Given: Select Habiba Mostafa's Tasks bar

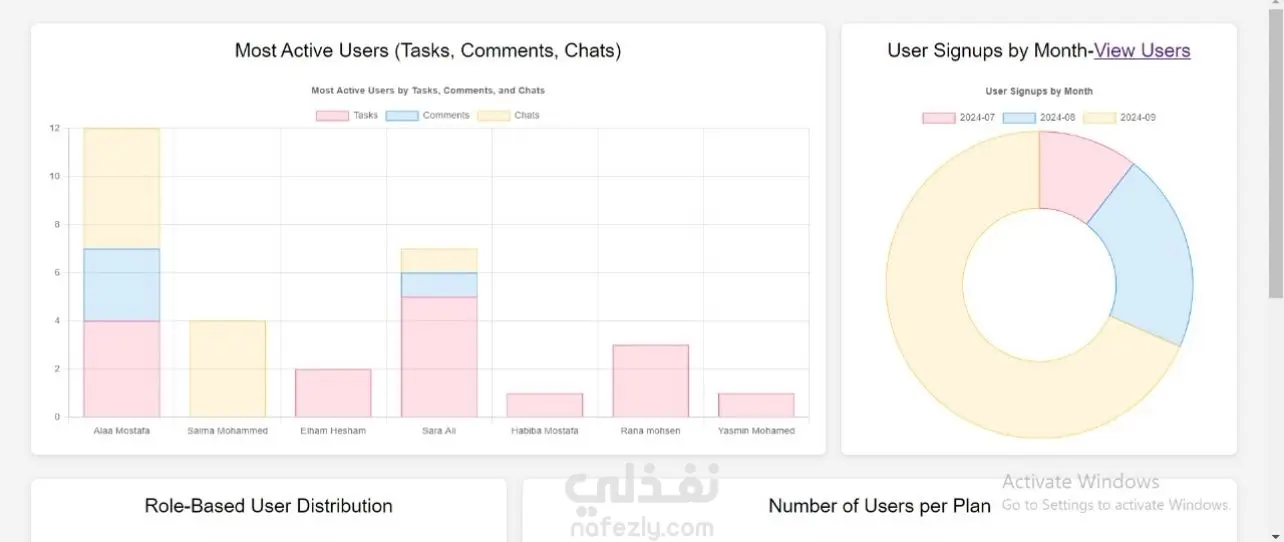Looking at the screenshot, I should [545, 404].
